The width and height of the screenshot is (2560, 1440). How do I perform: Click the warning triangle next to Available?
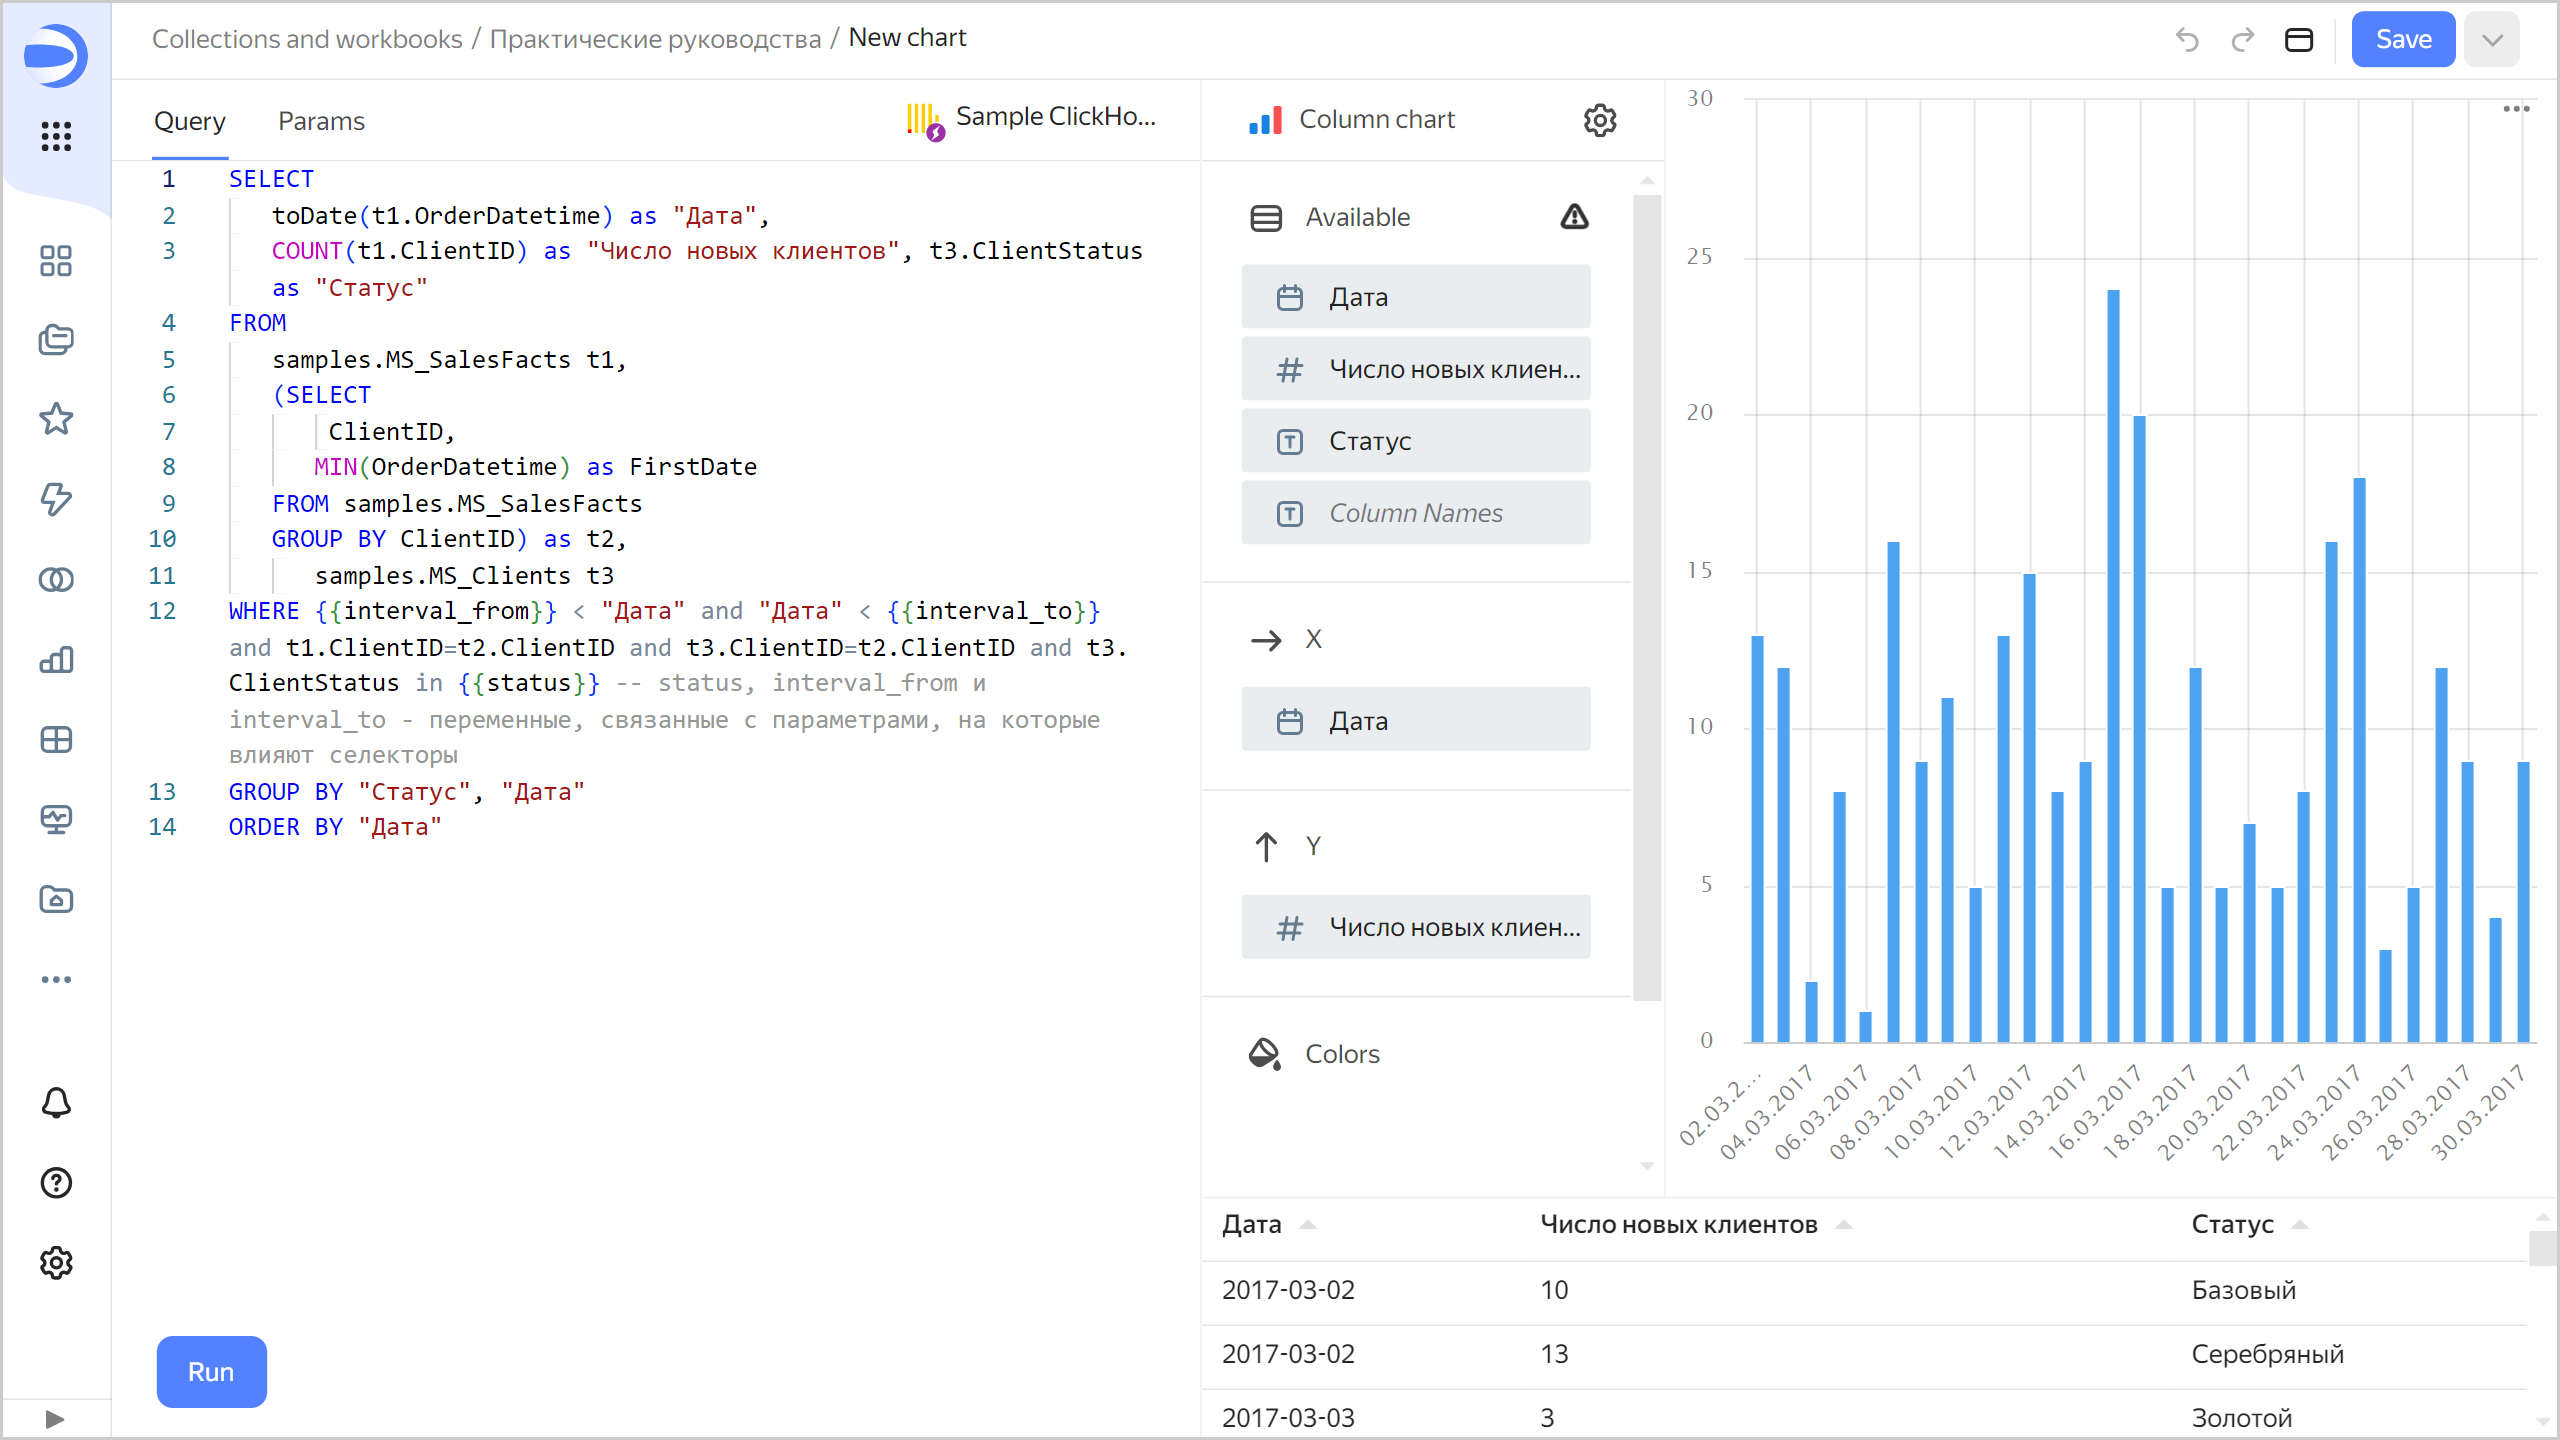pos(1574,216)
